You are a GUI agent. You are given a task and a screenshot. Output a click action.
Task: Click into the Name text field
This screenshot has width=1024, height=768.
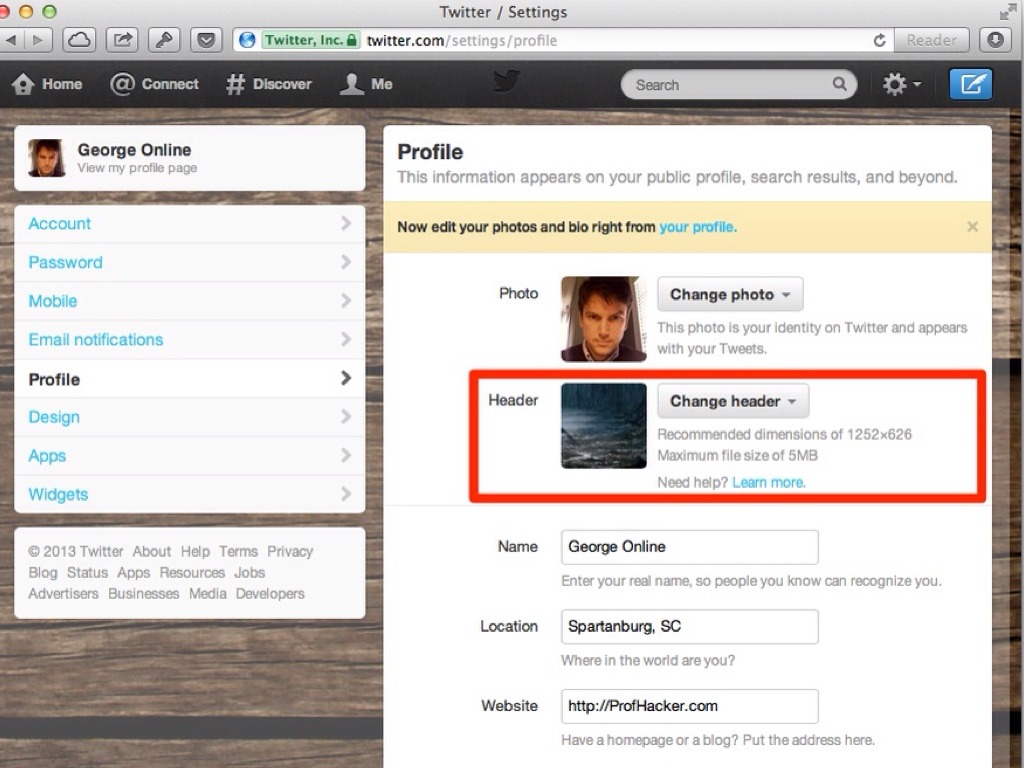pos(689,547)
